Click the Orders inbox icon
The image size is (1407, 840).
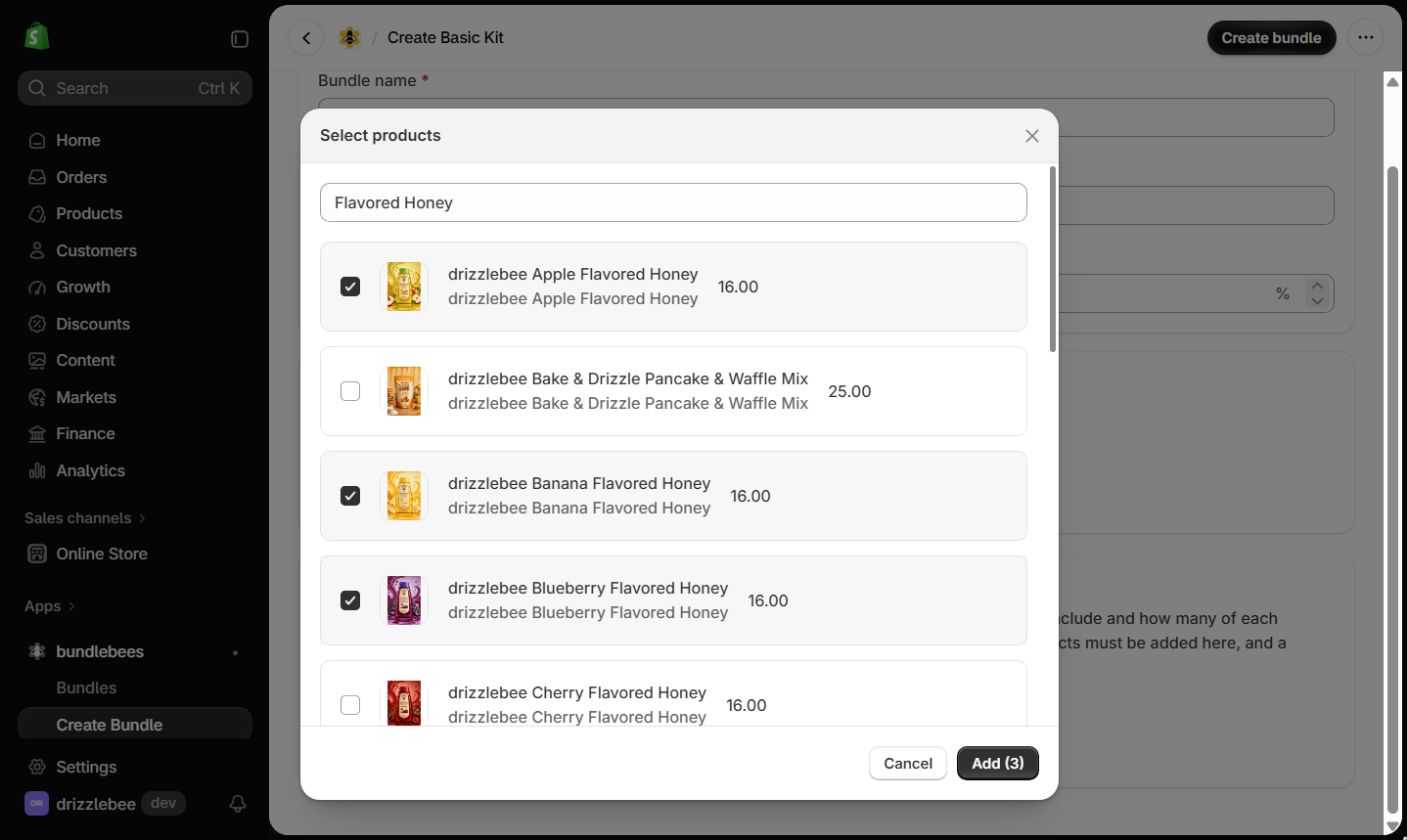point(37,177)
